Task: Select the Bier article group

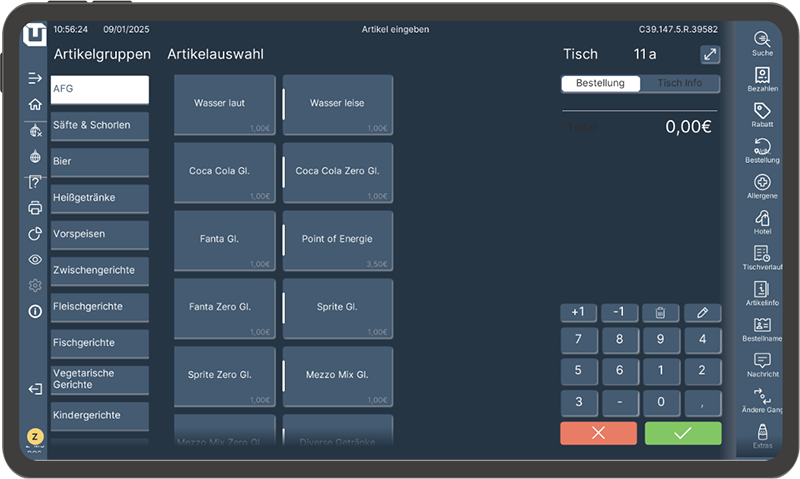Action: pyautogui.click(x=100, y=162)
